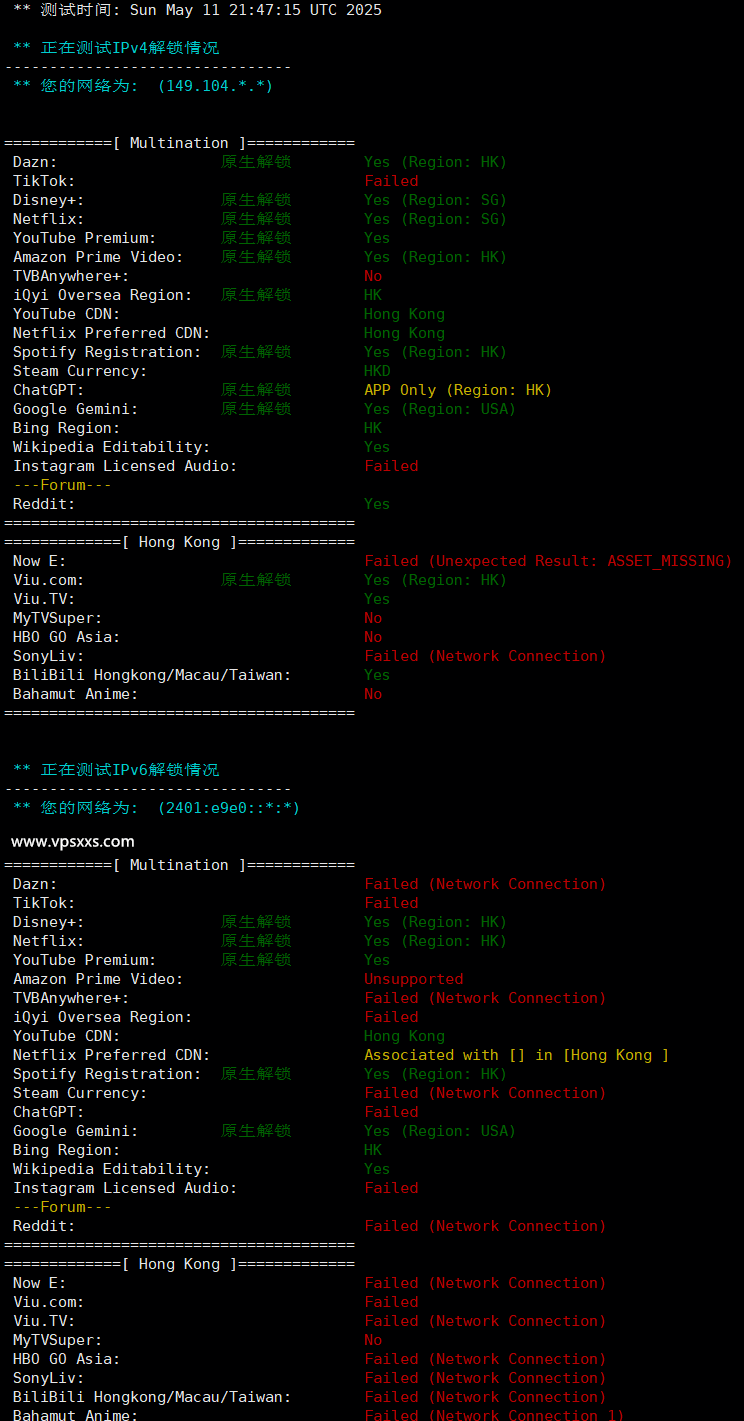744x1421 pixels.
Task: Click the IPv4 network address '(149.104.*.*)'
Action: point(215,86)
